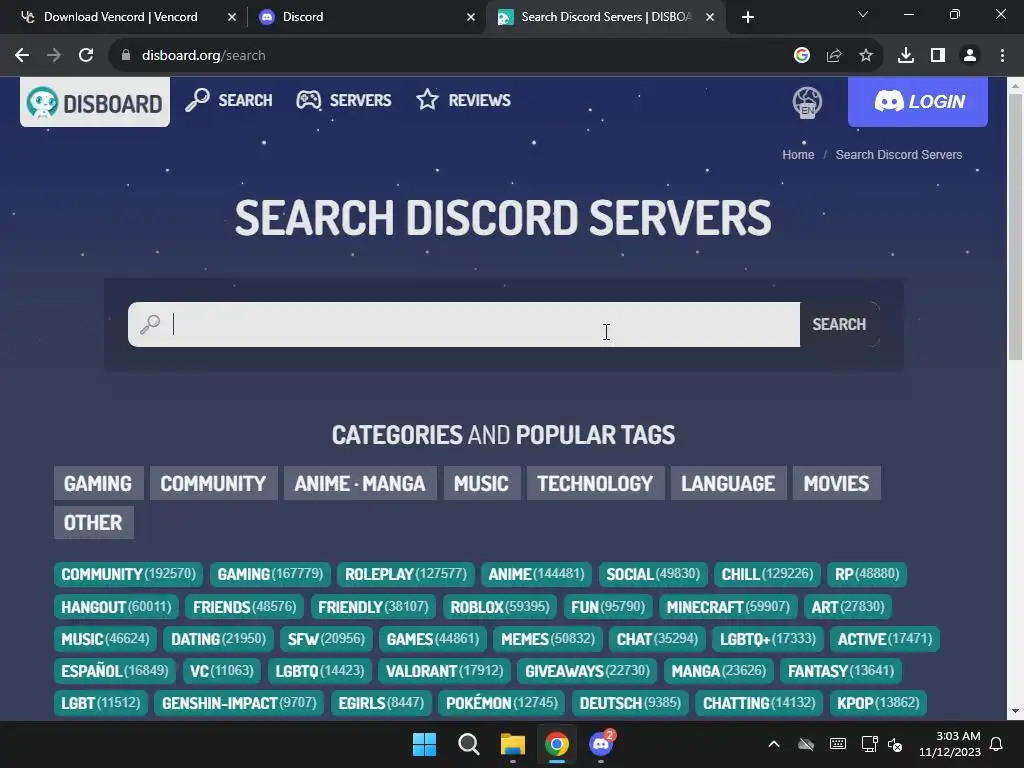Image resolution: width=1024 pixels, height=768 pixels.
Task: Open VALORANT (17912) tag
Action: (x=445, y=671)
